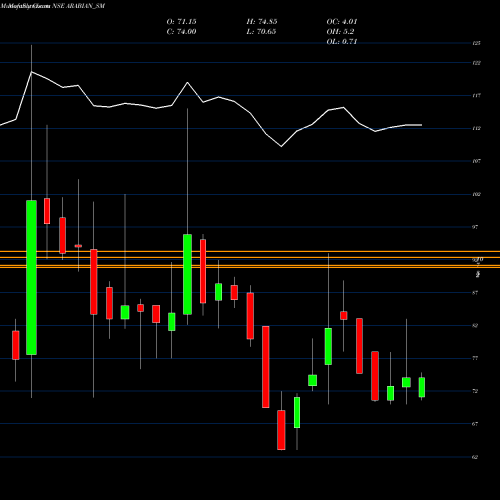Click the OL: 0.71 value
500x500 pixels.
point(342,41)
